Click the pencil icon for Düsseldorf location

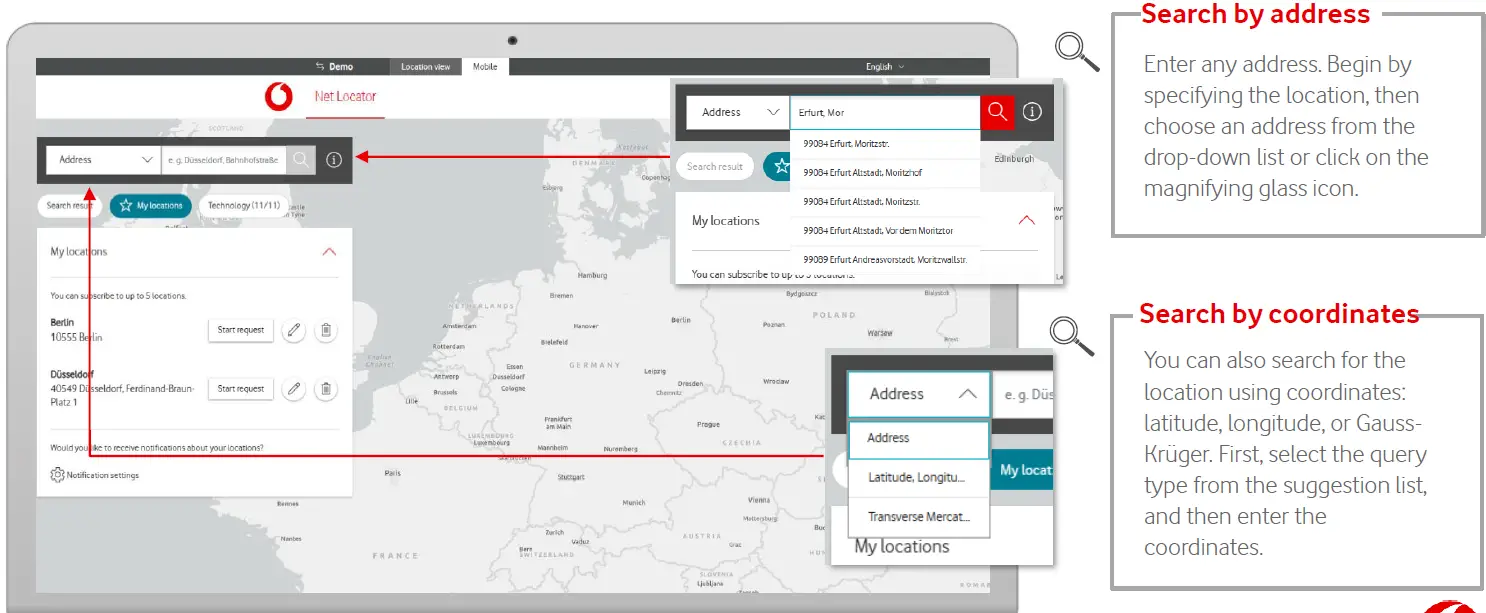click(x=293, y=389)
